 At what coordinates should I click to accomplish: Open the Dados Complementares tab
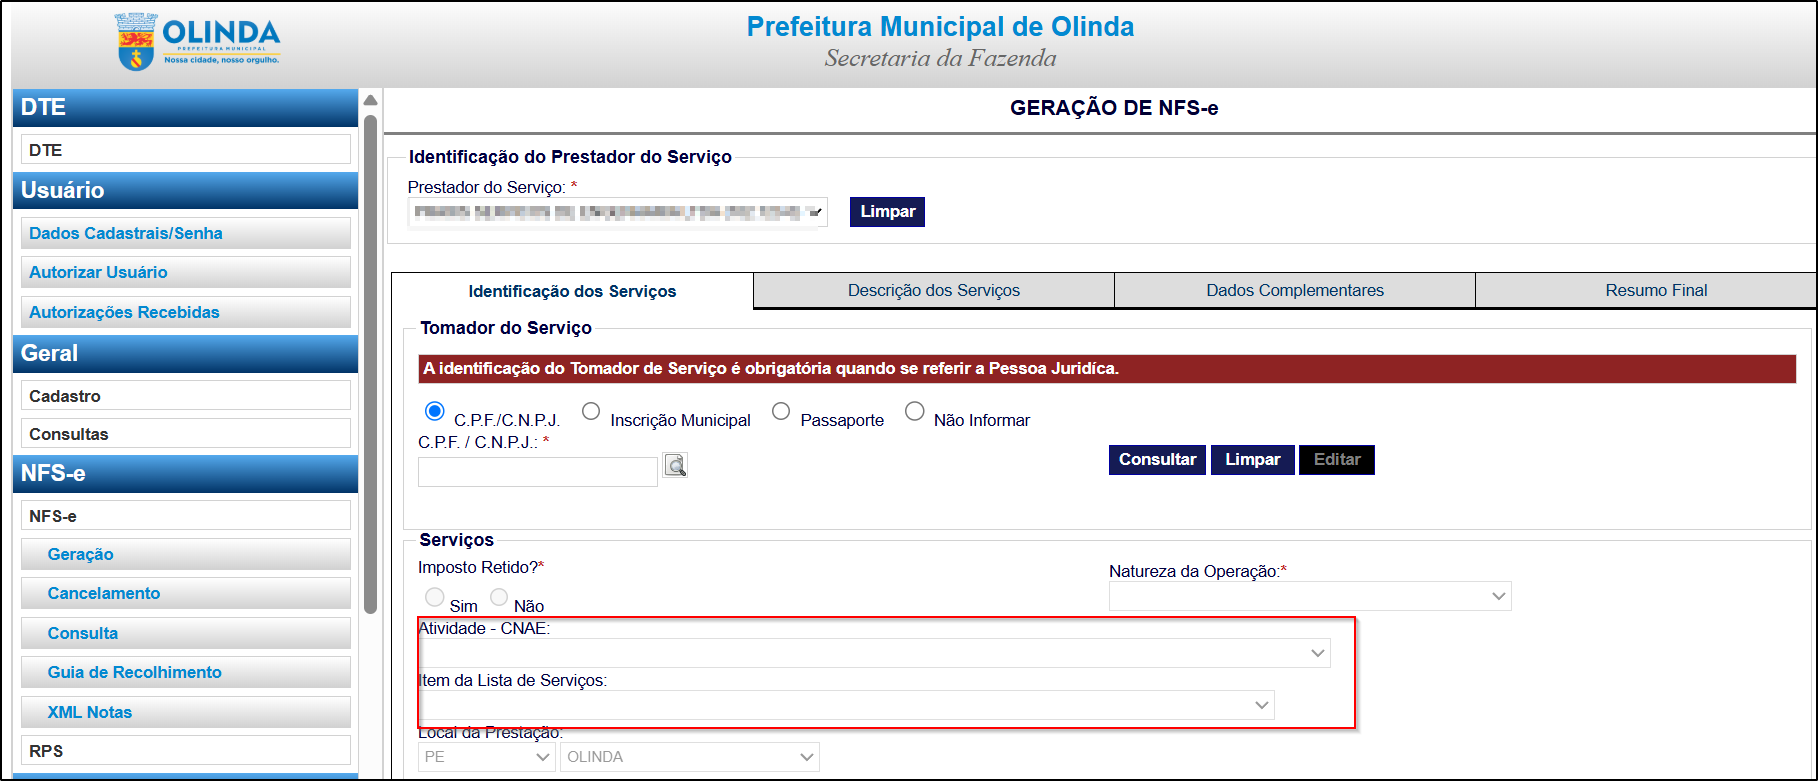click(x=1294, y=290)
